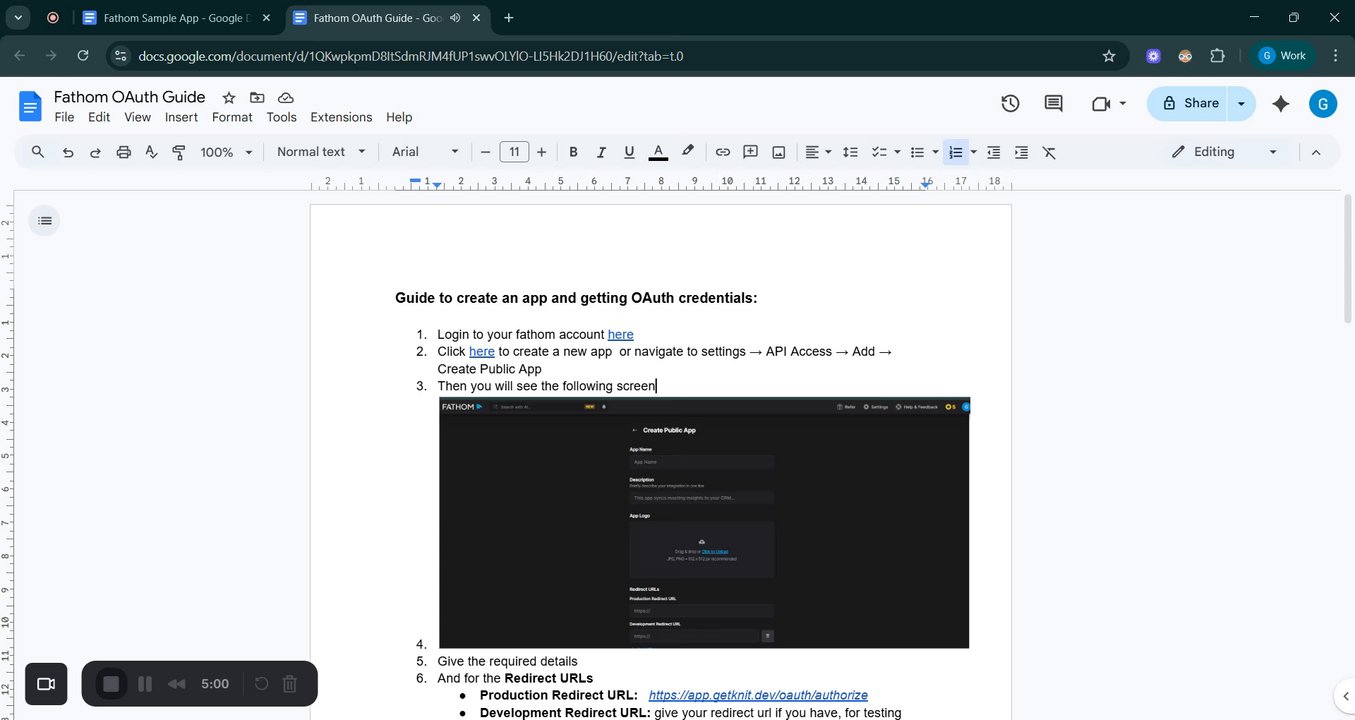Choose a highlight color
This screenshot has width=1355, height=720.
(688, 152)
